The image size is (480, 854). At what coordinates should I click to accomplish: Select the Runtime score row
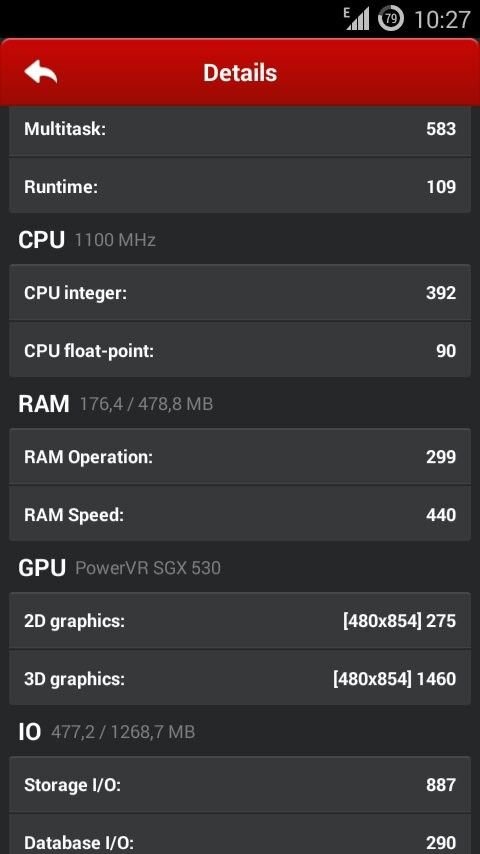(x=240, y=187)
